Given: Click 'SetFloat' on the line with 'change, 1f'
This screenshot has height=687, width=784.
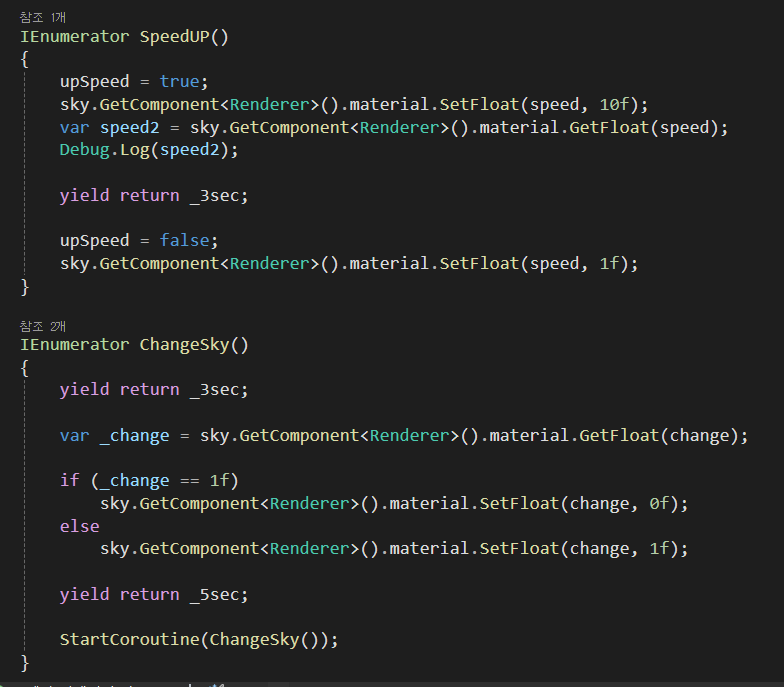Looking at the screenshot, I should (x=519, y=548).
